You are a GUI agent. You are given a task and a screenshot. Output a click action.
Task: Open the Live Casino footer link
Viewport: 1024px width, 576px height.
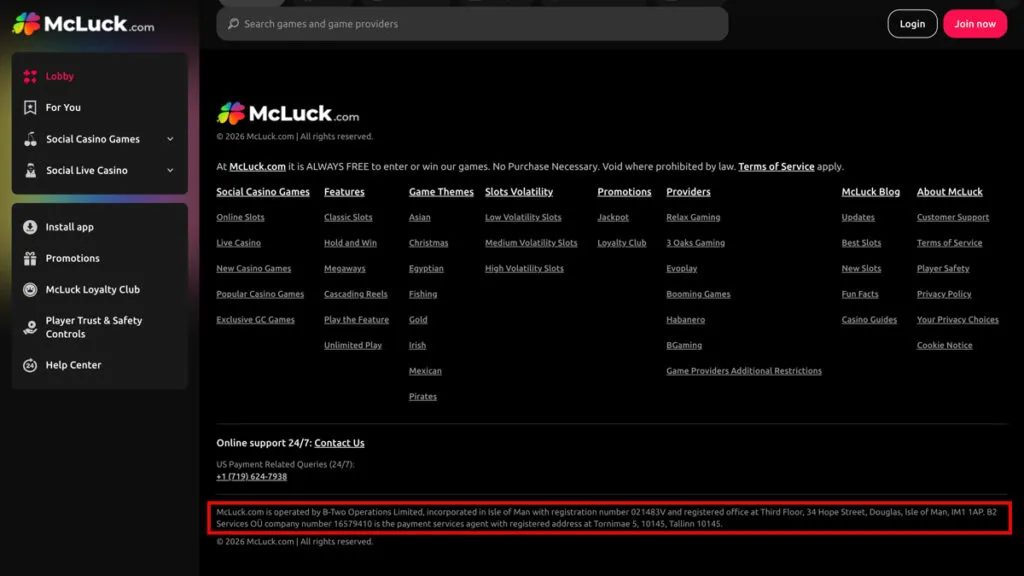click(x=238, y=243)
